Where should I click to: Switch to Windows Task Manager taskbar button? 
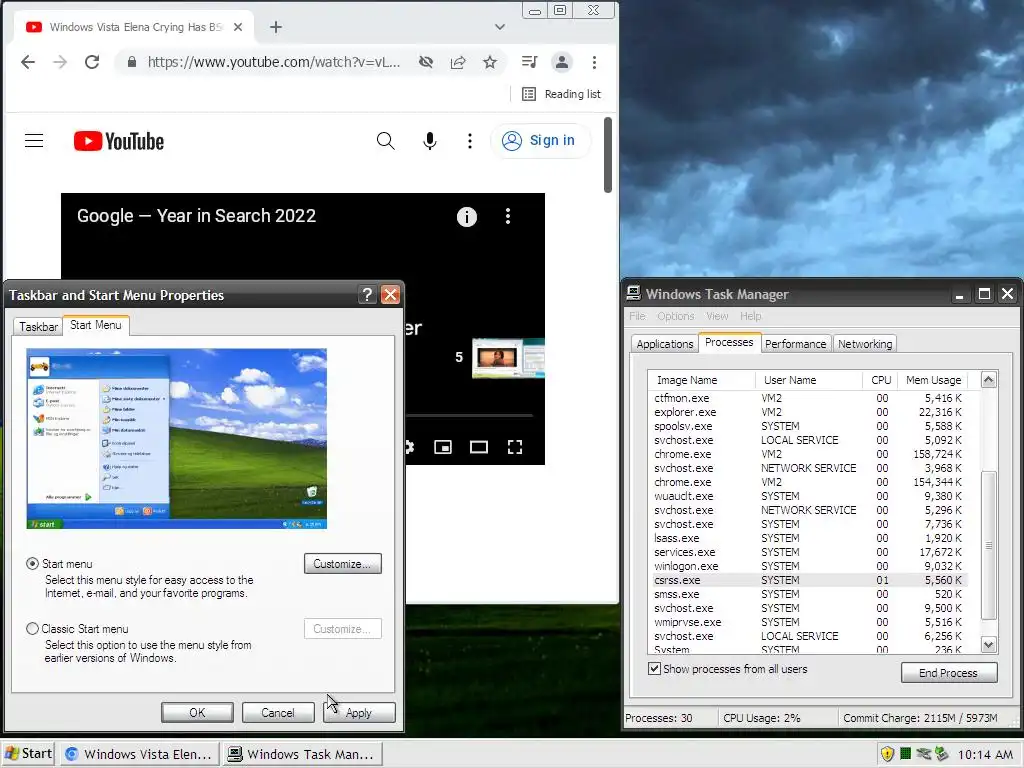[301, 754]
